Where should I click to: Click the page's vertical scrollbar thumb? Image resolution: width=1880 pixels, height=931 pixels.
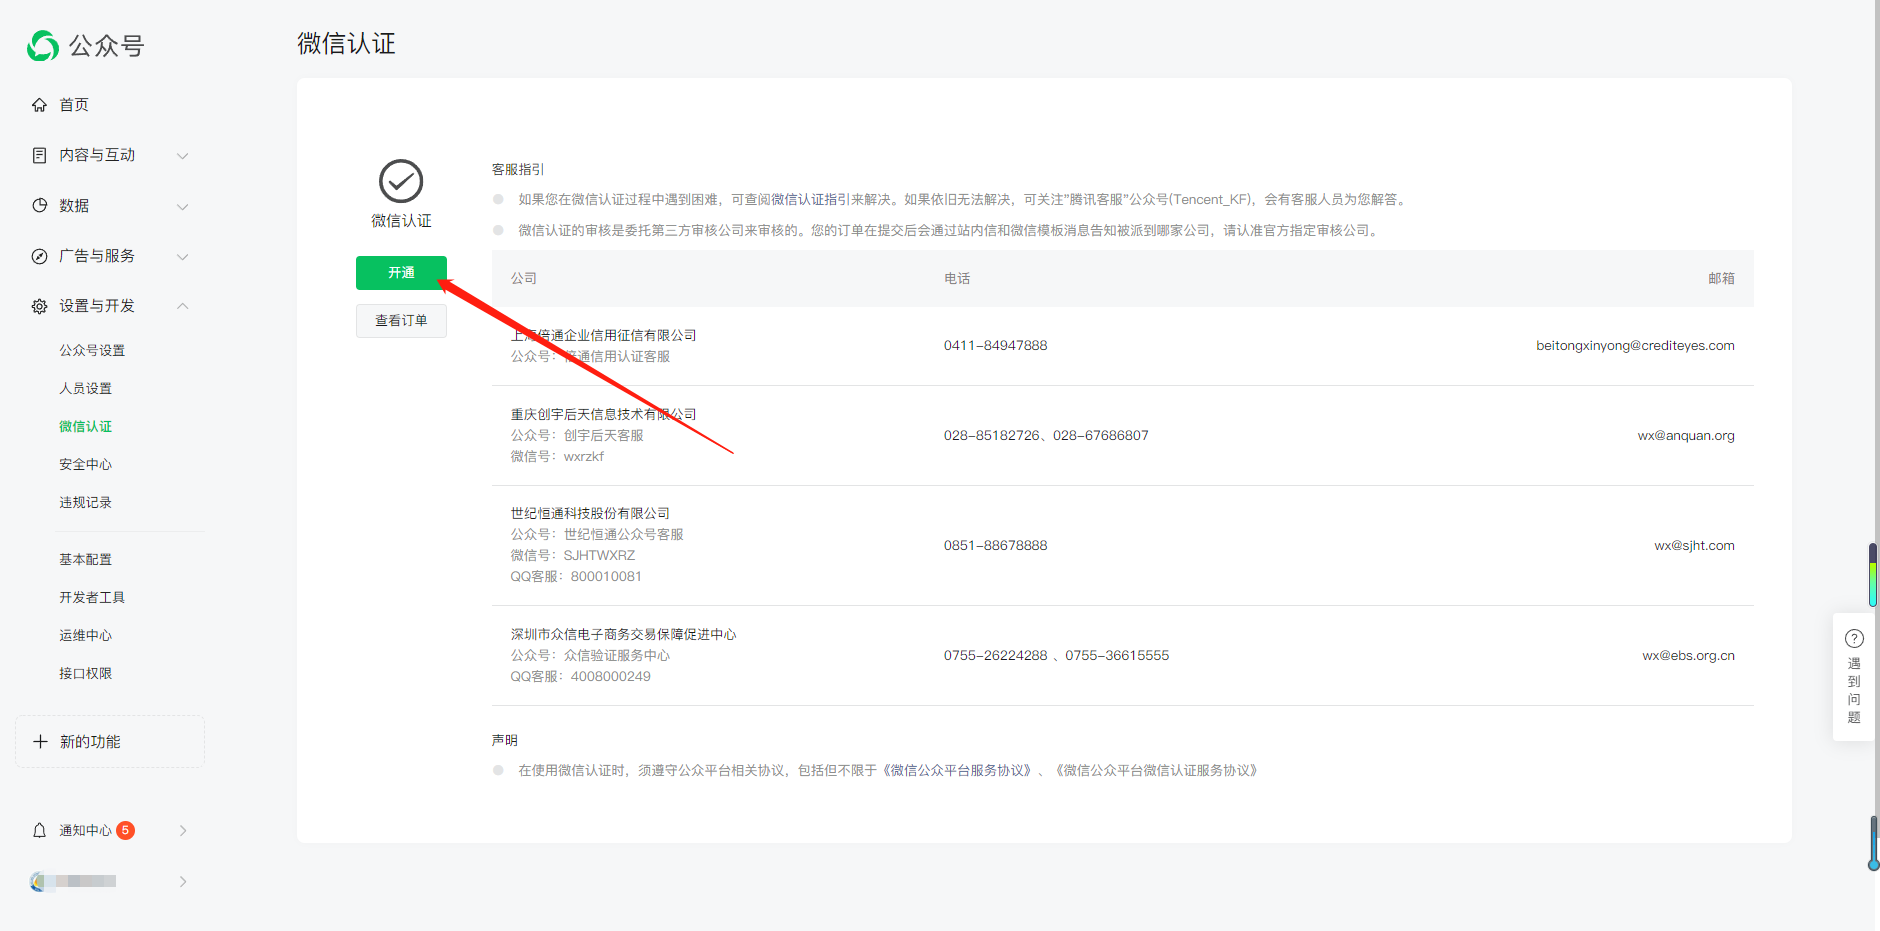click(1873, 575)
